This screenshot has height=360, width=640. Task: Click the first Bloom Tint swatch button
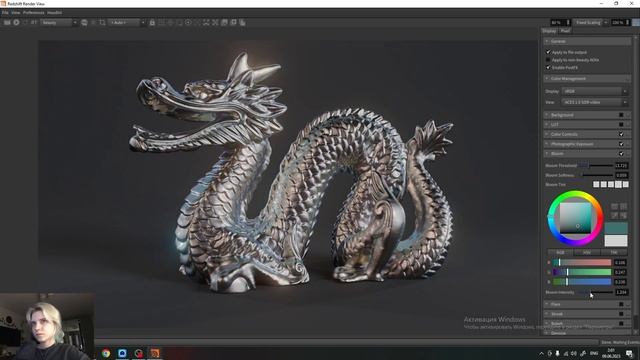[x=596, y=185]
